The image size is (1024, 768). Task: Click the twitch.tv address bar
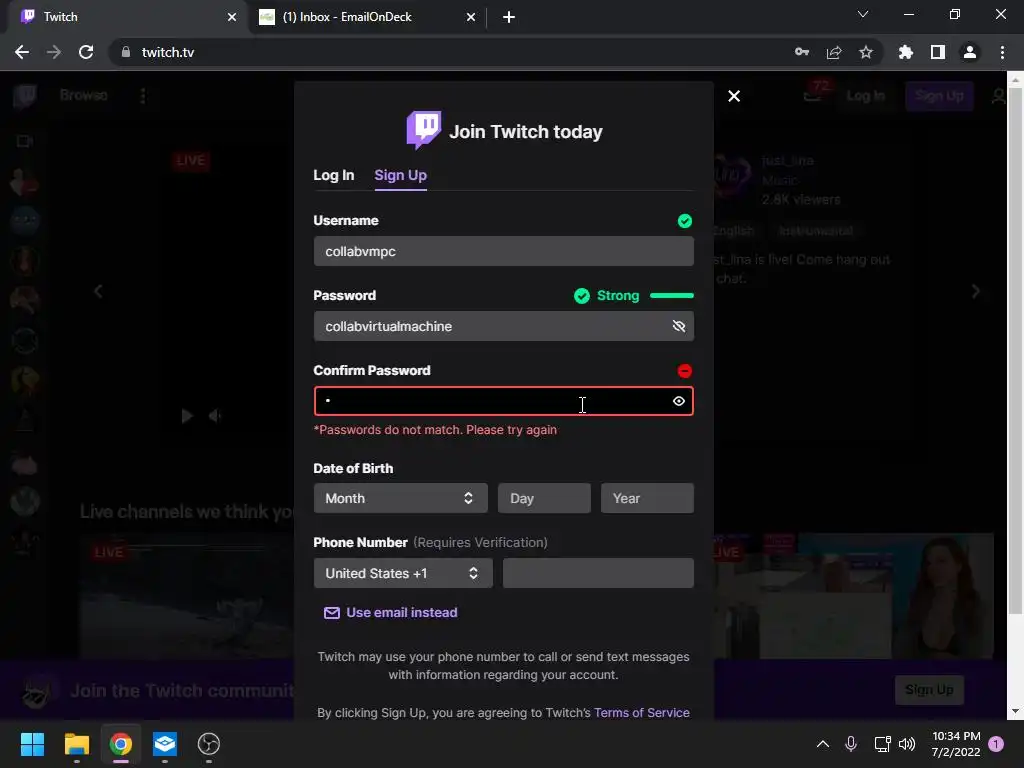pos(451,52)
